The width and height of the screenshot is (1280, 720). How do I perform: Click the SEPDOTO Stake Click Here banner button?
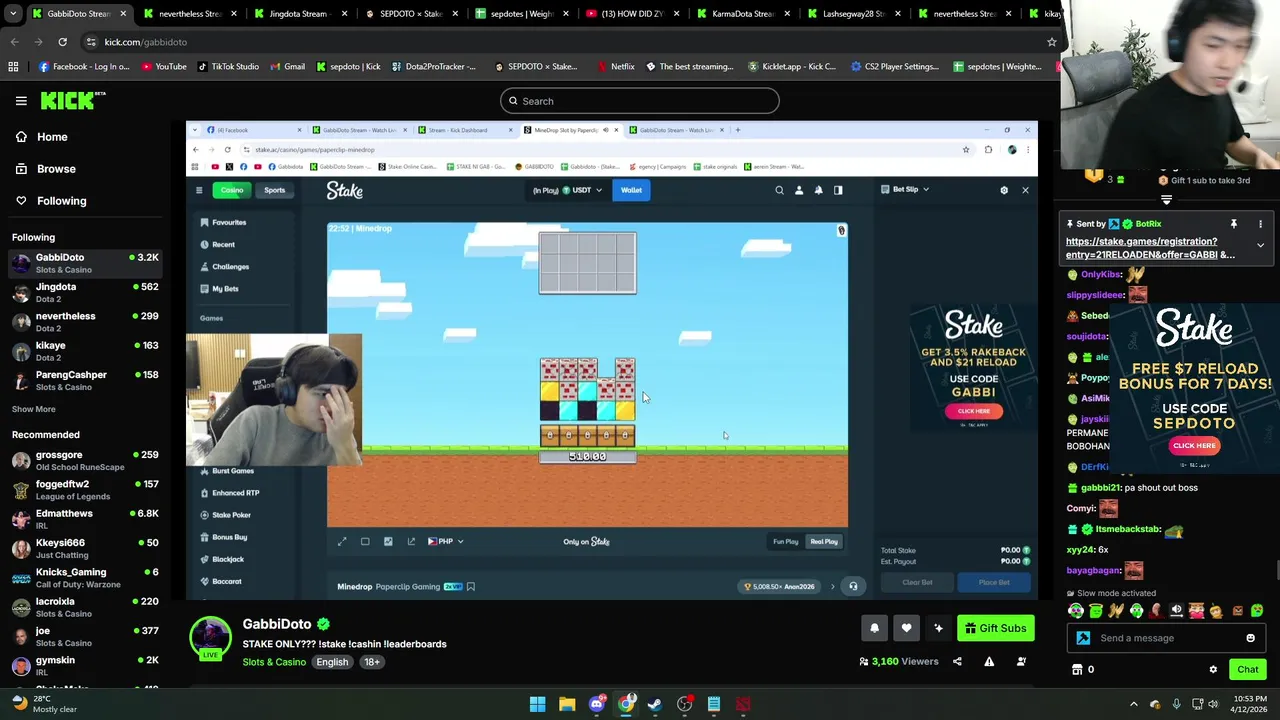pyautogui.click(x=1194, y=445)
